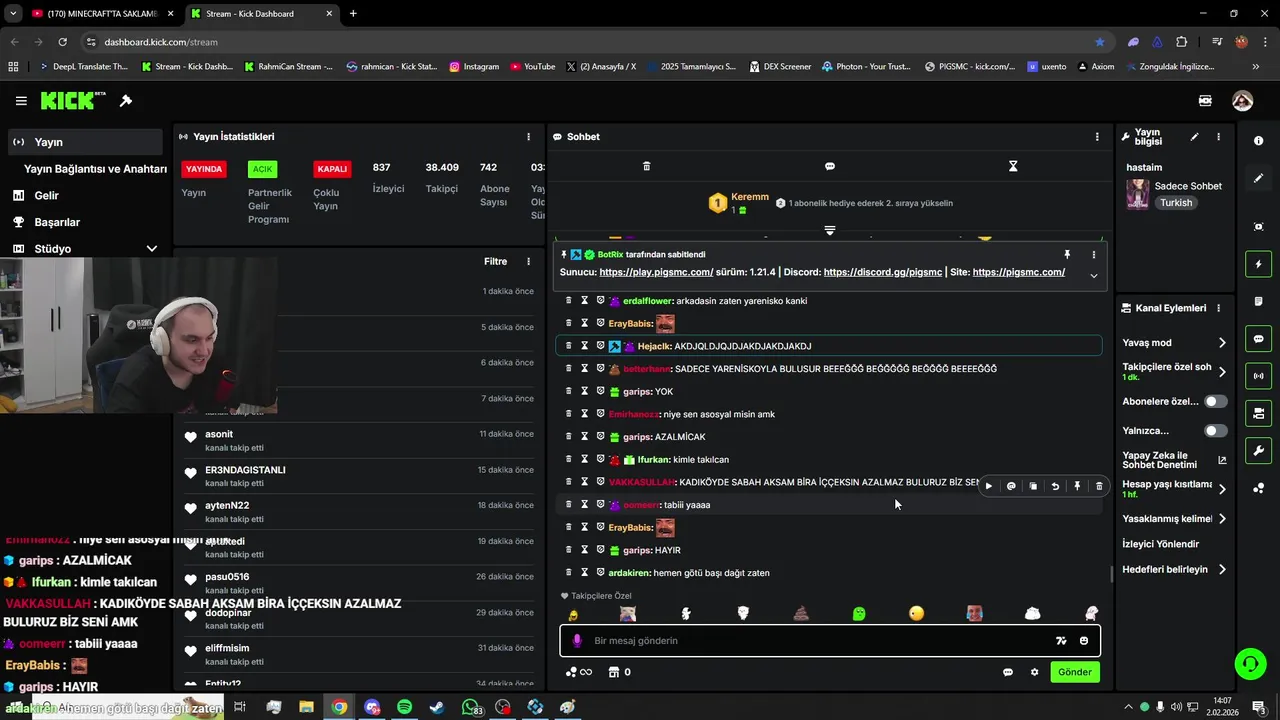Click the info icon in right sidebar
1280x720 pixels.
(x=1258, y=141)
